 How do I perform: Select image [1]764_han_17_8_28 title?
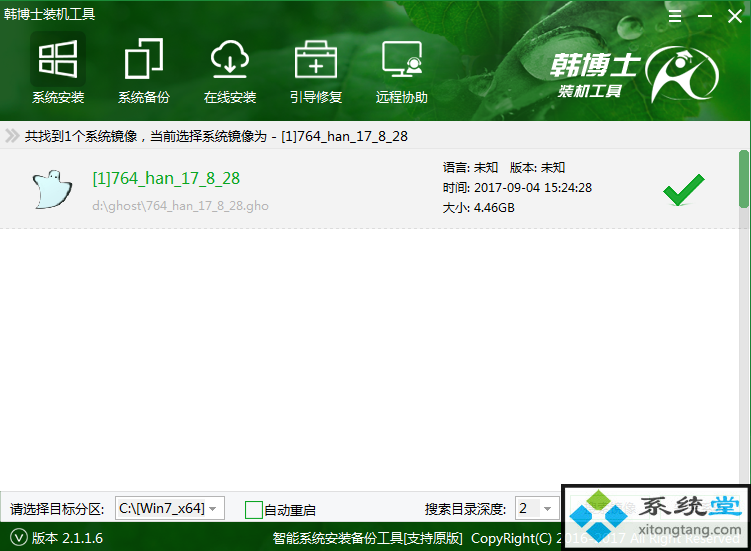[x=166, y=178]
